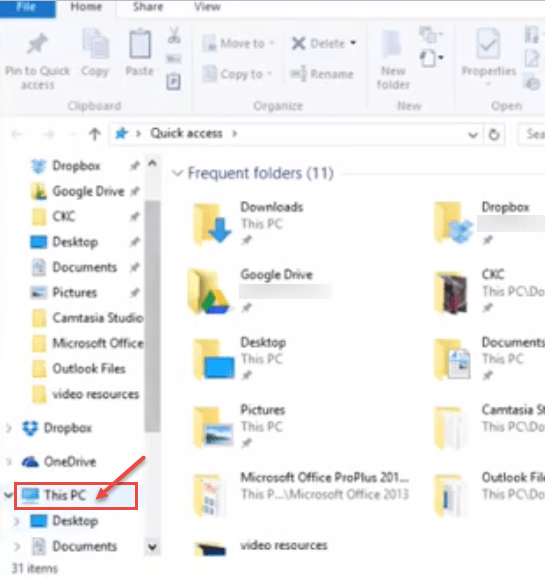The width and height of the screenshot is (545, 578).
Task: Click the Paste clipboard icon
Action: (140, 44)
